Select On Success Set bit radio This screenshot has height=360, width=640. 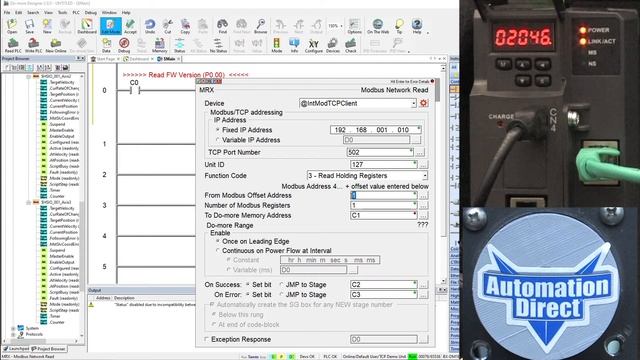coord(248,284)
